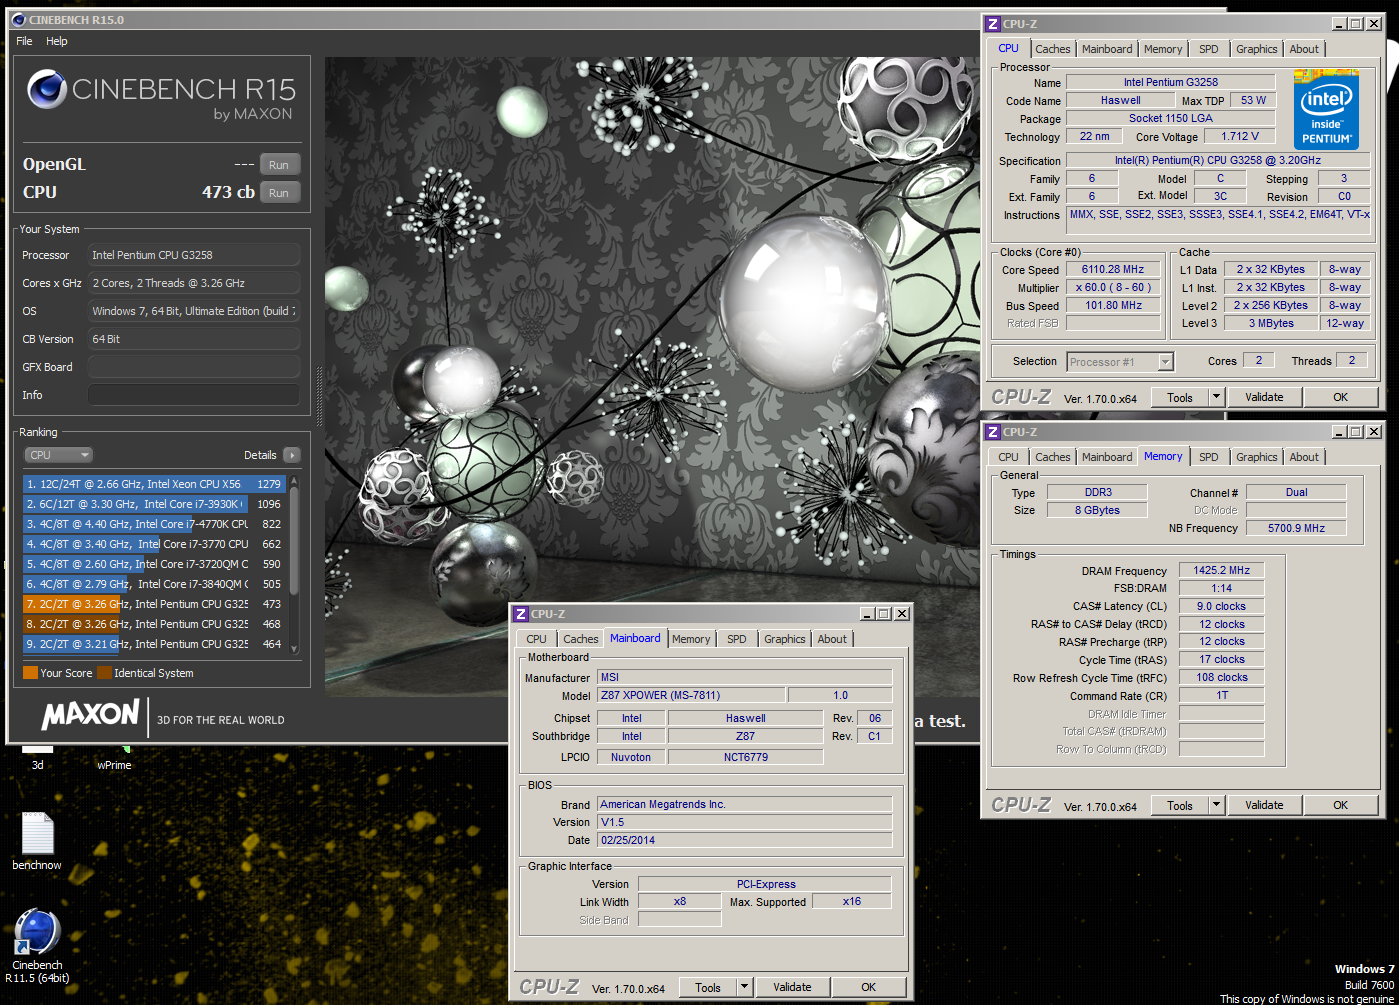Click DRAM Frequency value 1425.2 MHz

tap(1221, 570)
